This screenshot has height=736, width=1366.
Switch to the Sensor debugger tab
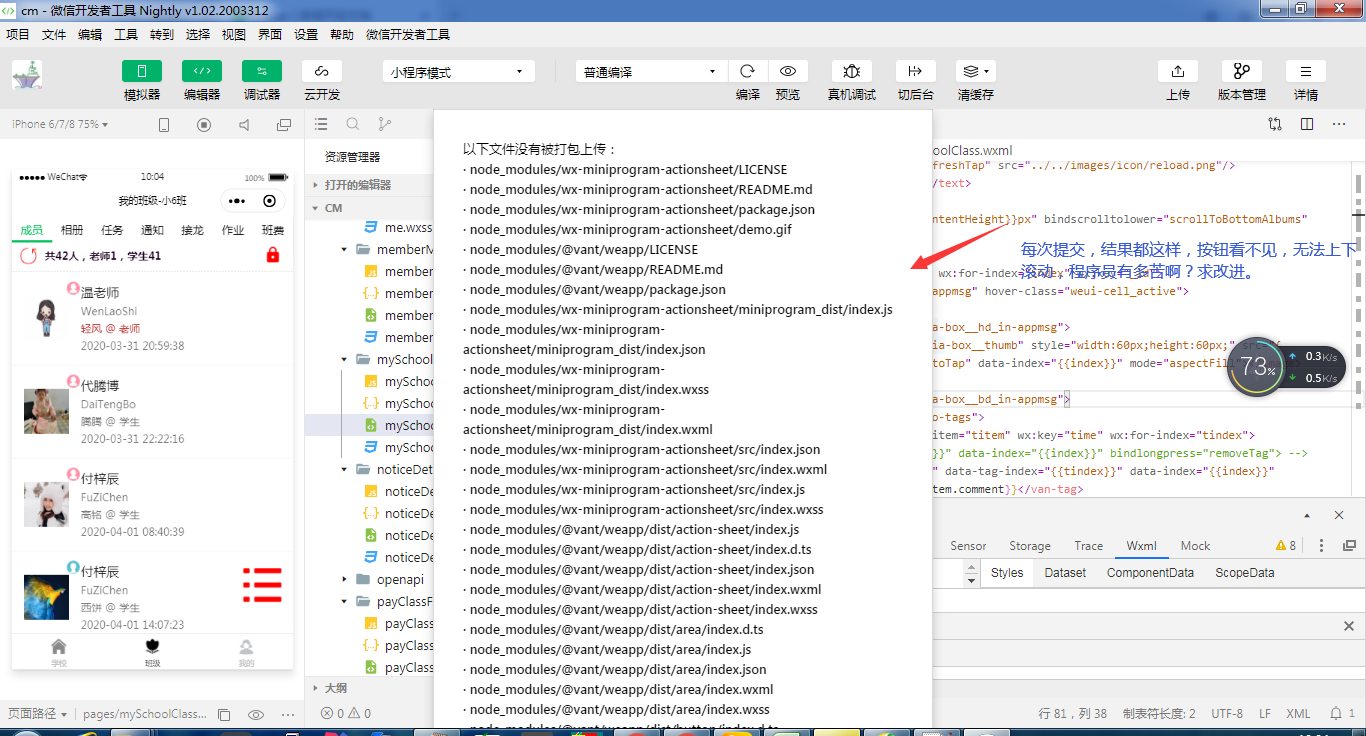pos(968,546)
